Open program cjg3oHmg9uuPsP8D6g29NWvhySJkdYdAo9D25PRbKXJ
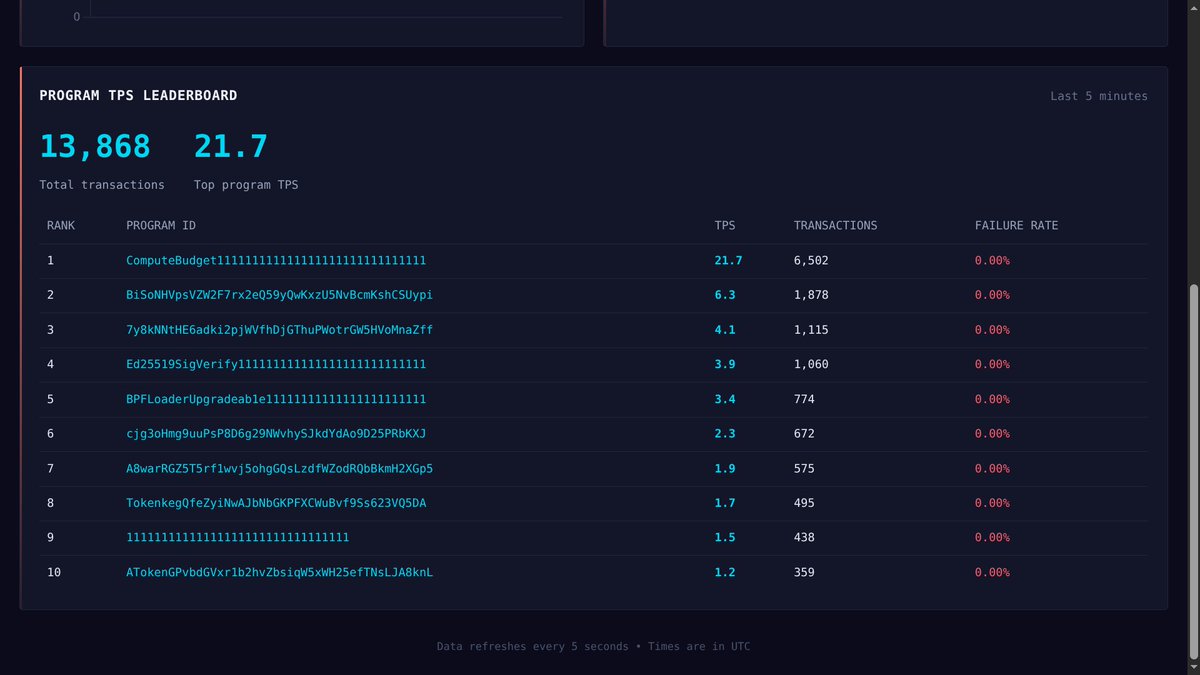This screenshot has height=675, width=1200. 276,433
